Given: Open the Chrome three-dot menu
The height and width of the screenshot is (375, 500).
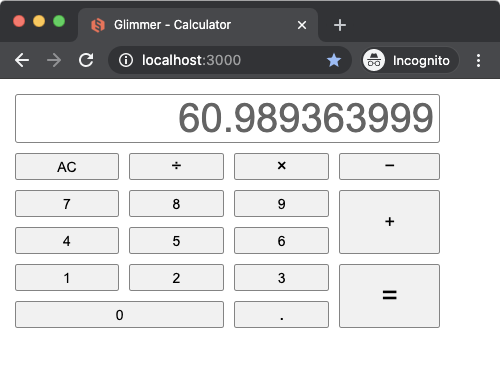Looking at the screenshot, I should coord(478,60).
